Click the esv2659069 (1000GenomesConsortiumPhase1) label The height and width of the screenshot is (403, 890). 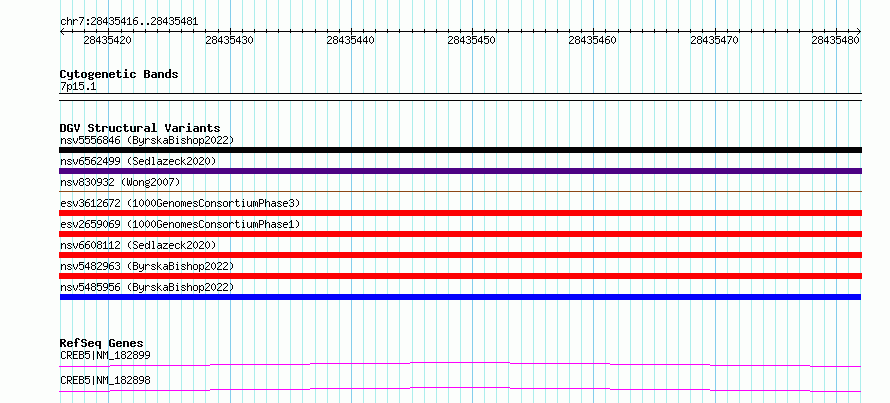(x=180, y=224)
